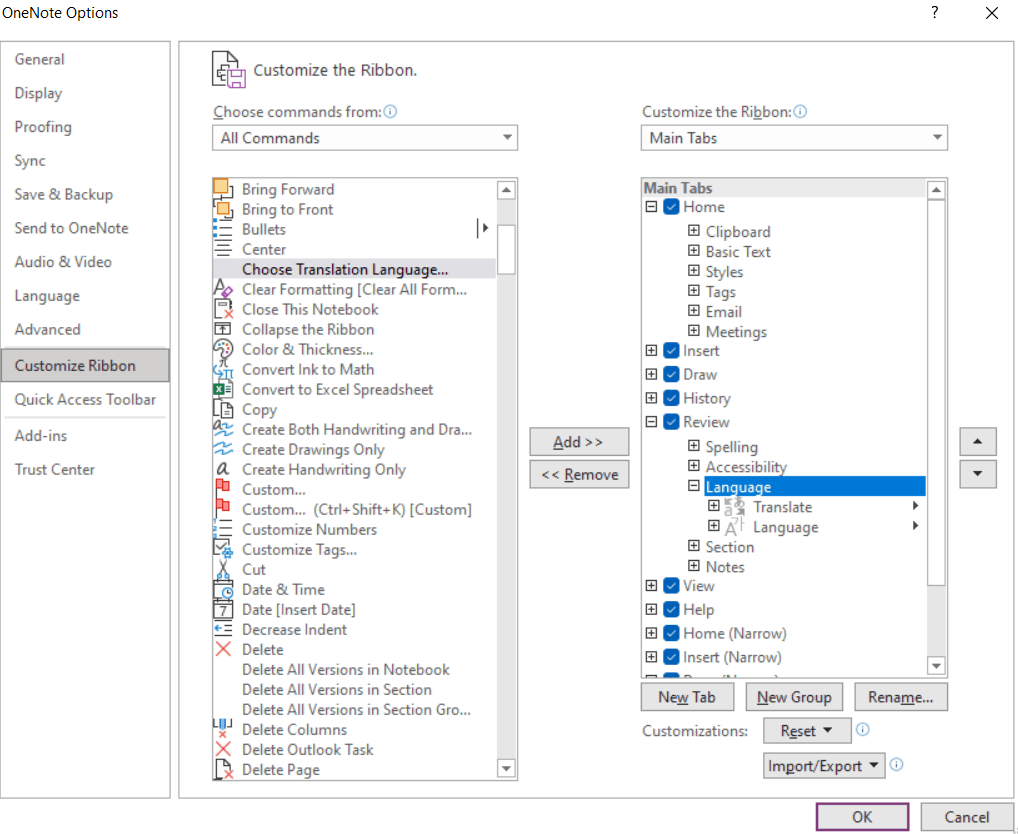Image resolution: width=1018 pixels, height=834 pixels.
Task: Click the Bring Forward command icon
Action: (223, 189)
